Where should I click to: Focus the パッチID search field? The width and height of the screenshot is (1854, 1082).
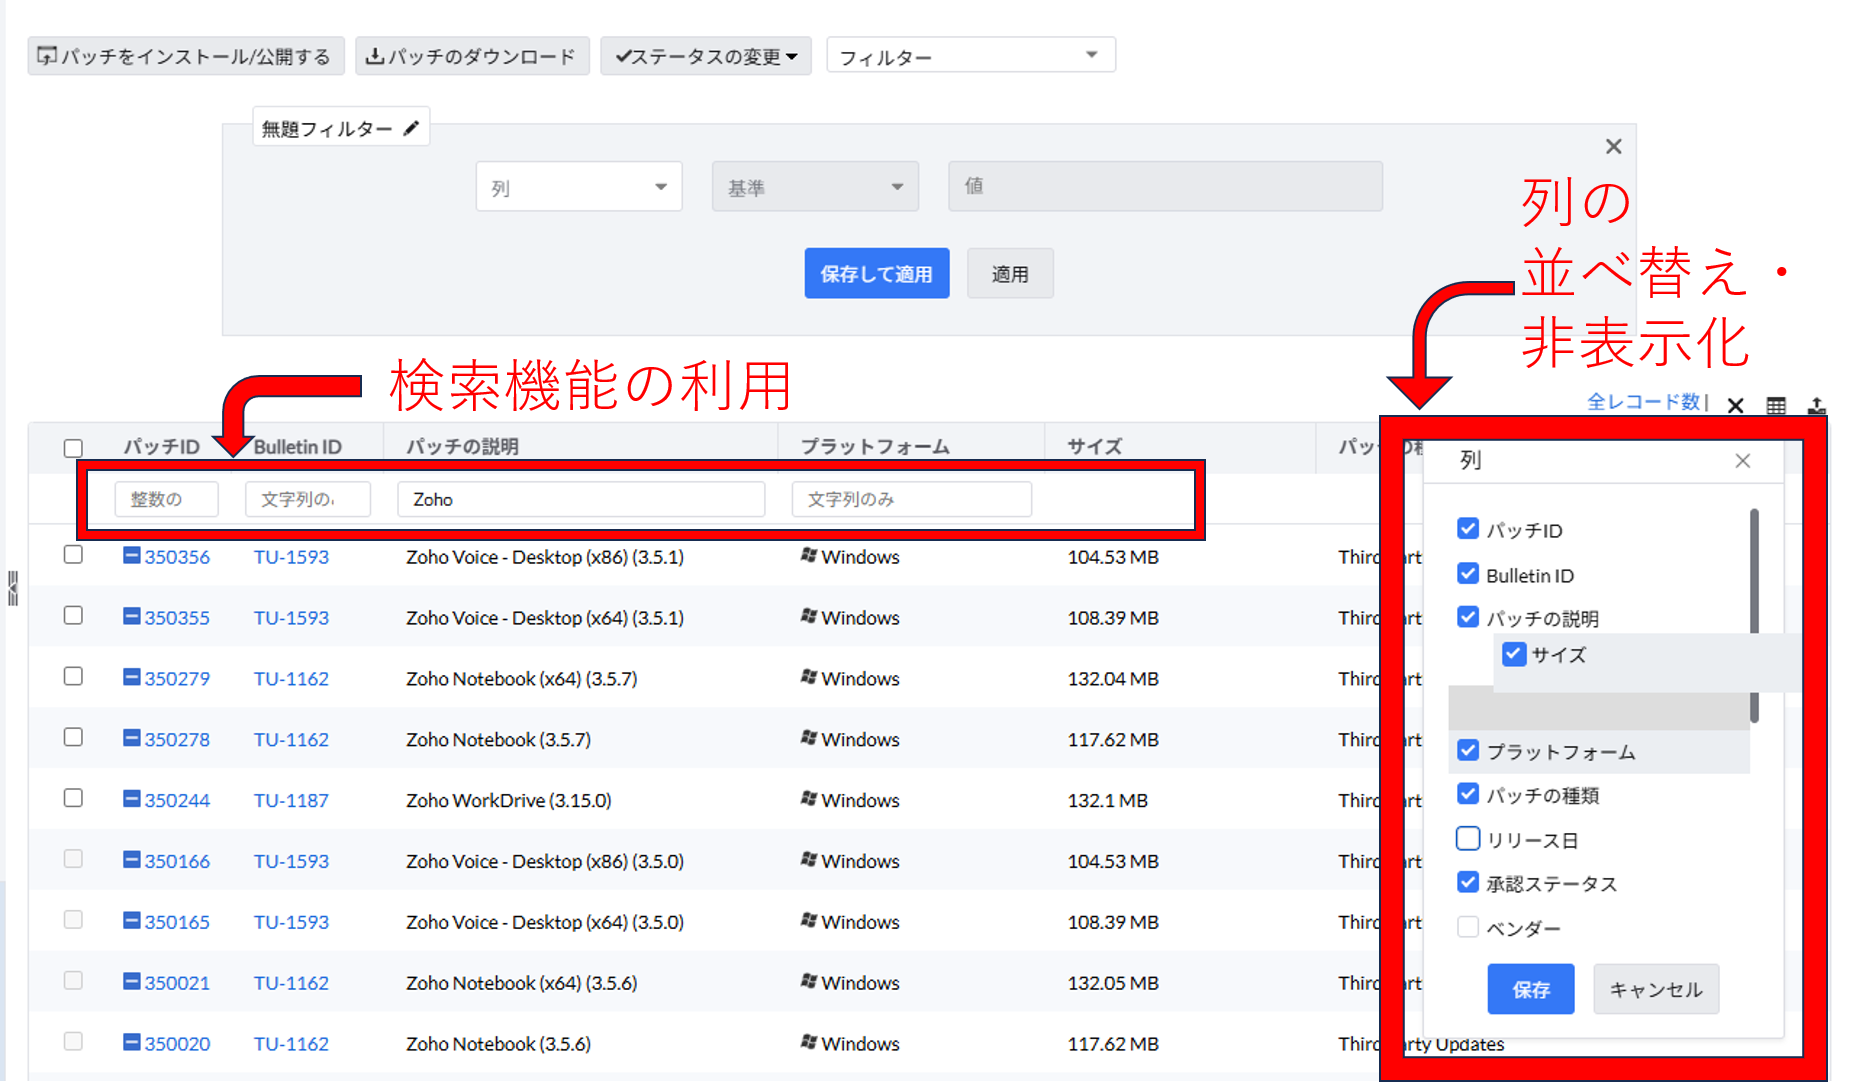point(166,499)
